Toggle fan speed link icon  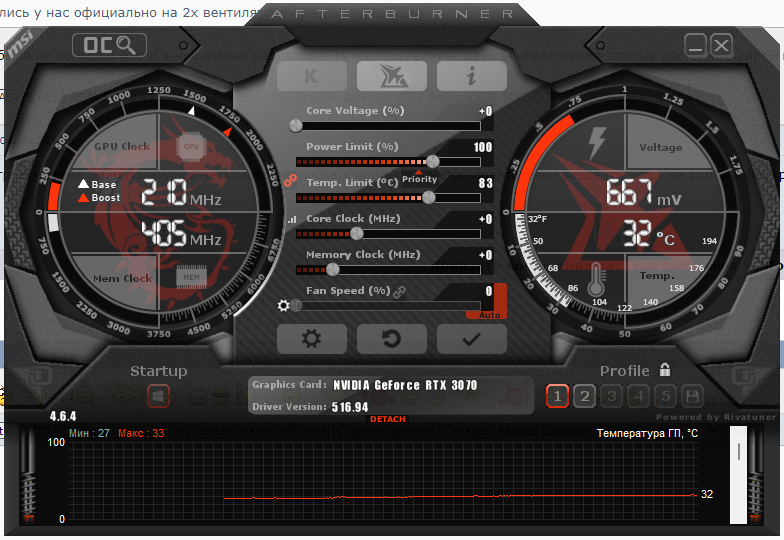(400, 292)
